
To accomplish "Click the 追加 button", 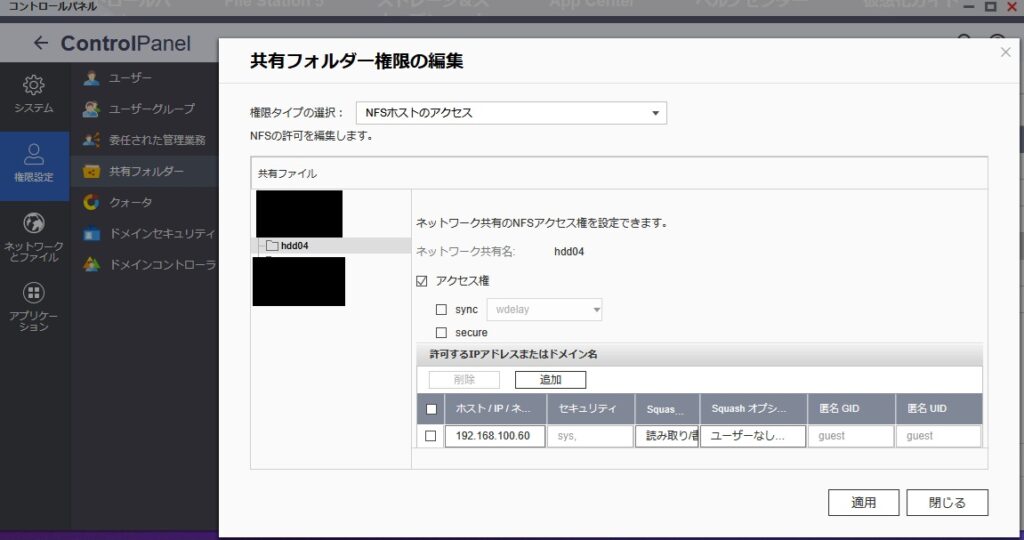I will coord(550,380).
